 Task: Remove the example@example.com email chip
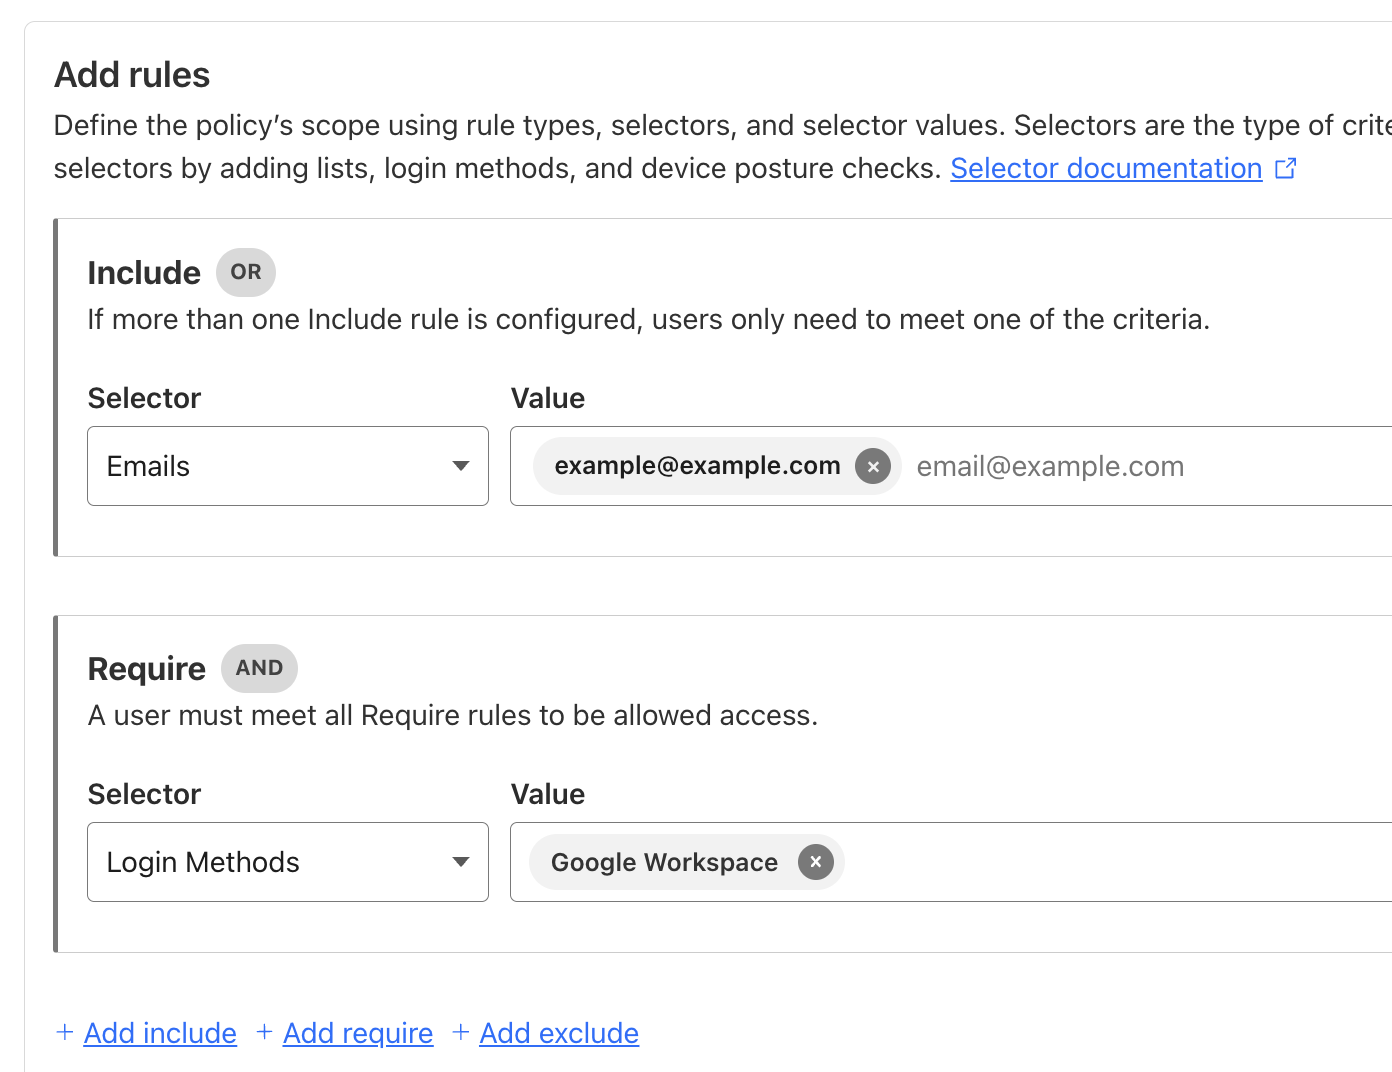pyautogui.click(x=873, y=466)
